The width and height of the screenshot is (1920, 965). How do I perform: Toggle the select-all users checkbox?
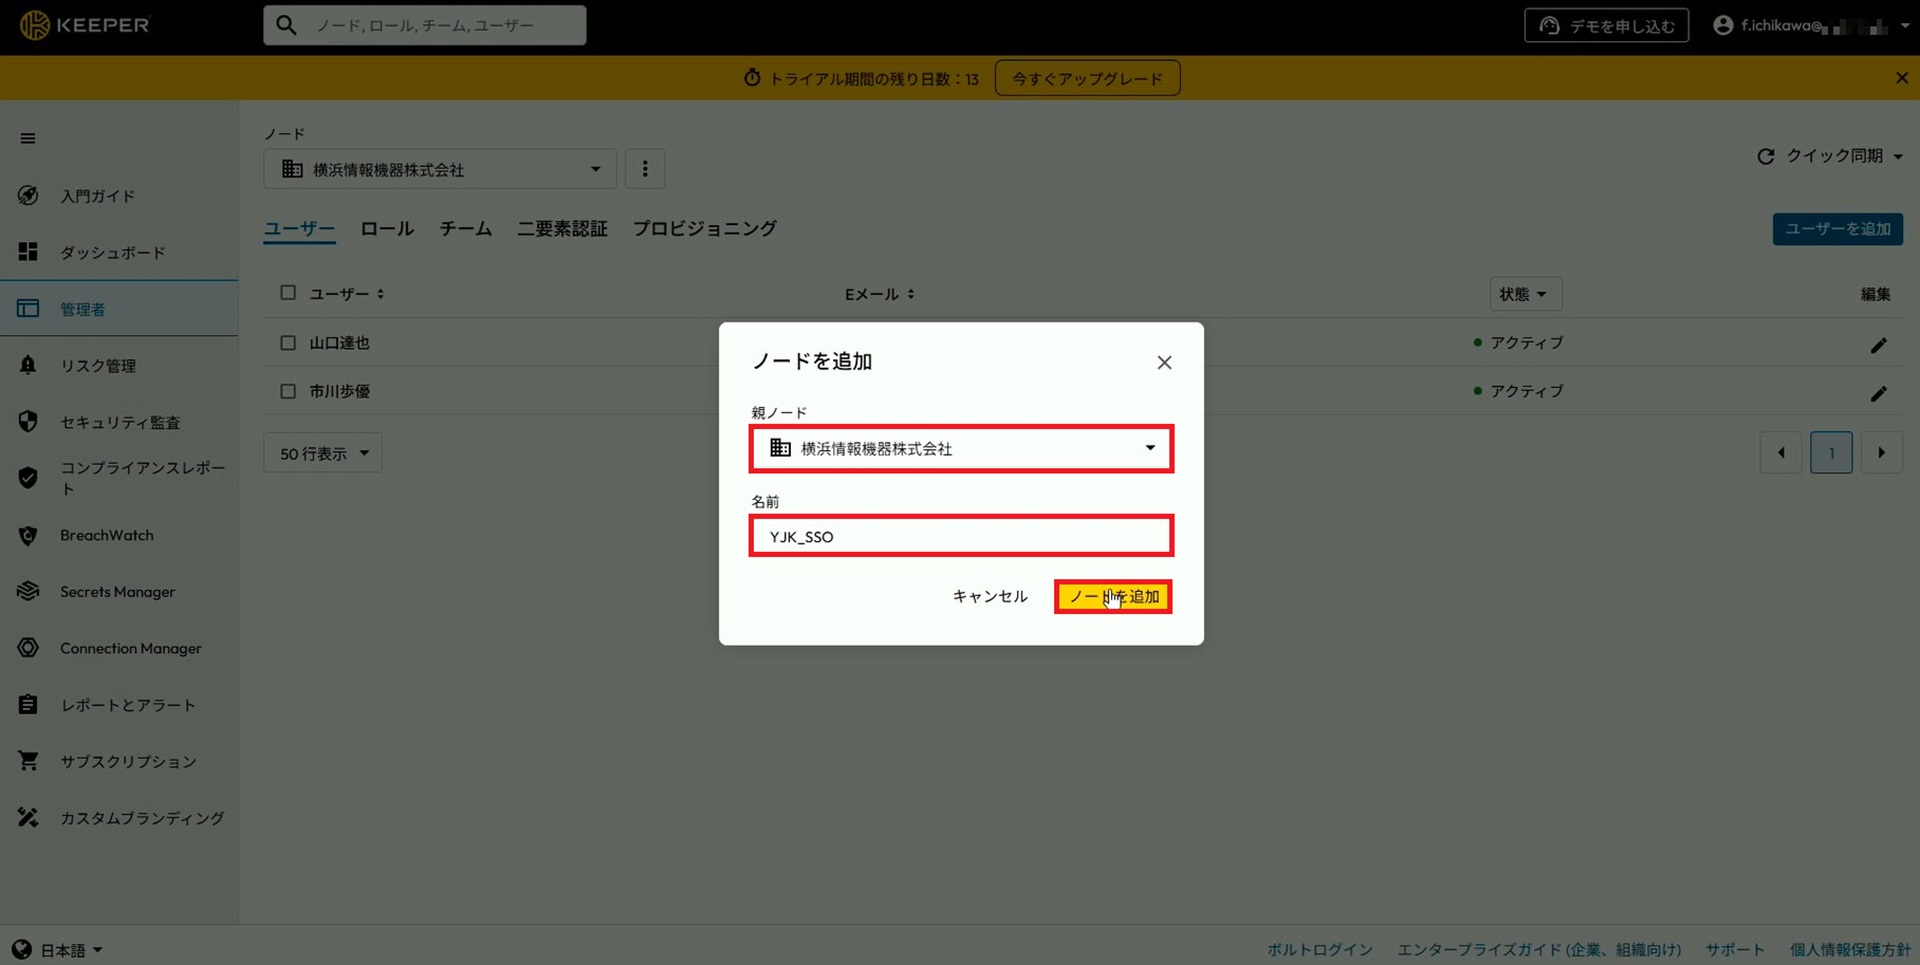[288, 293]
